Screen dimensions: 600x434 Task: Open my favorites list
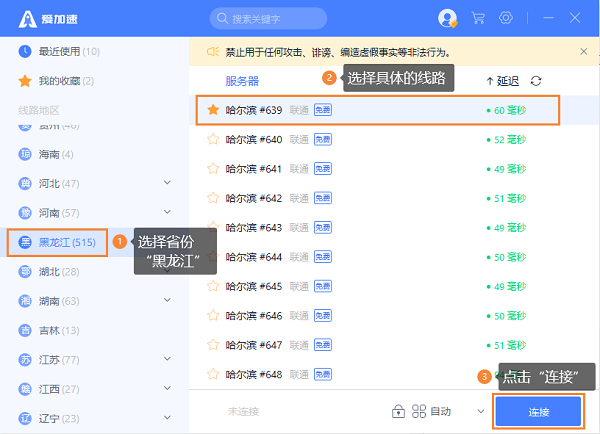56,81
